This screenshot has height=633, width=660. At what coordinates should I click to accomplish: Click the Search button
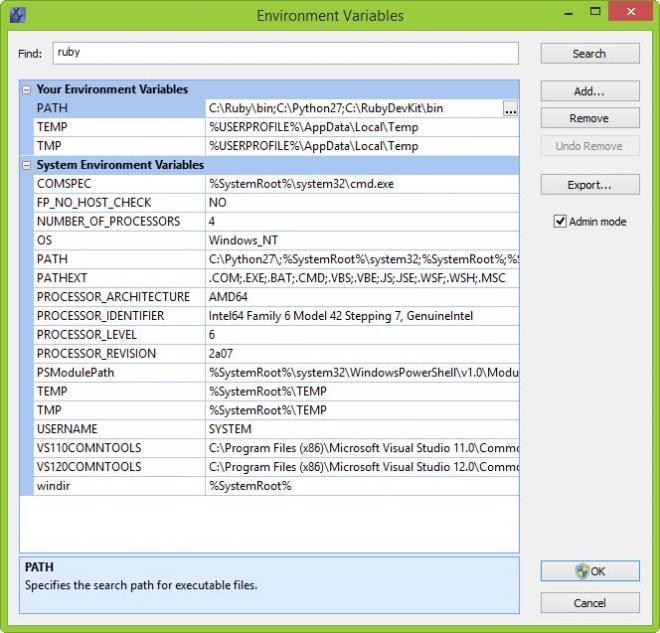click(x=590, y=53)
